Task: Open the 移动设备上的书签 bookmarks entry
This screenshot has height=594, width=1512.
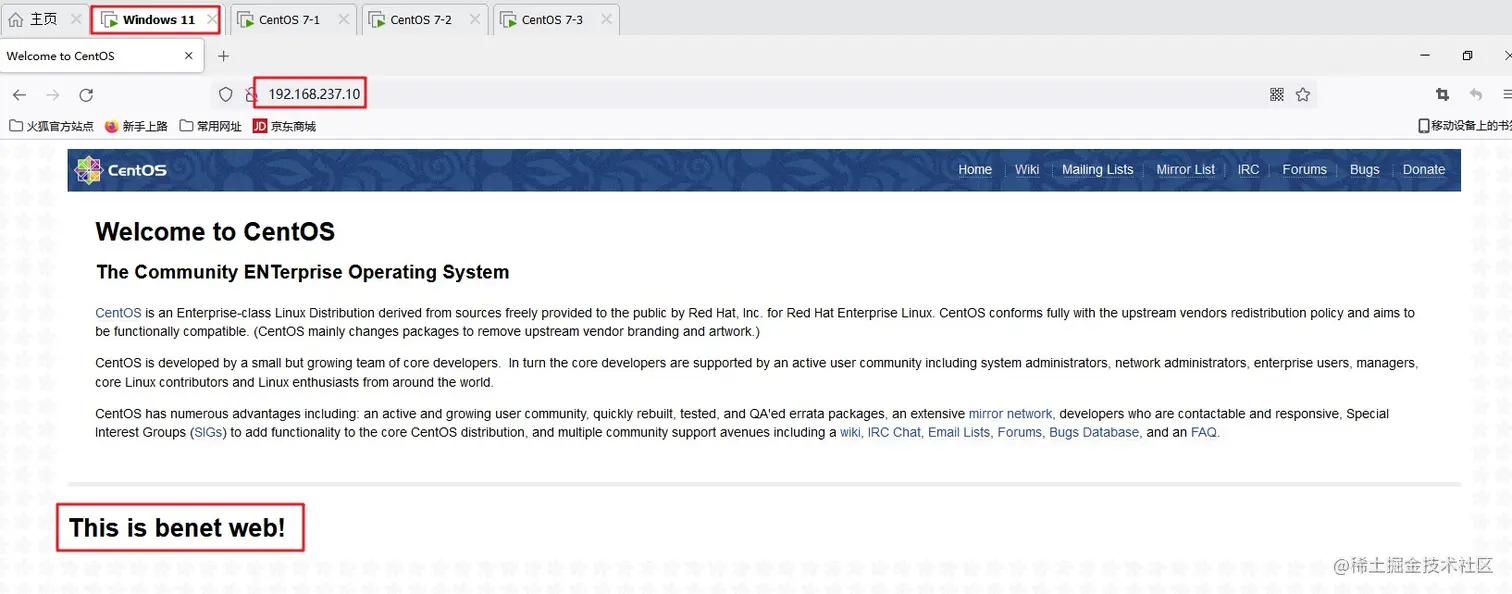Action: point(1465,126)
